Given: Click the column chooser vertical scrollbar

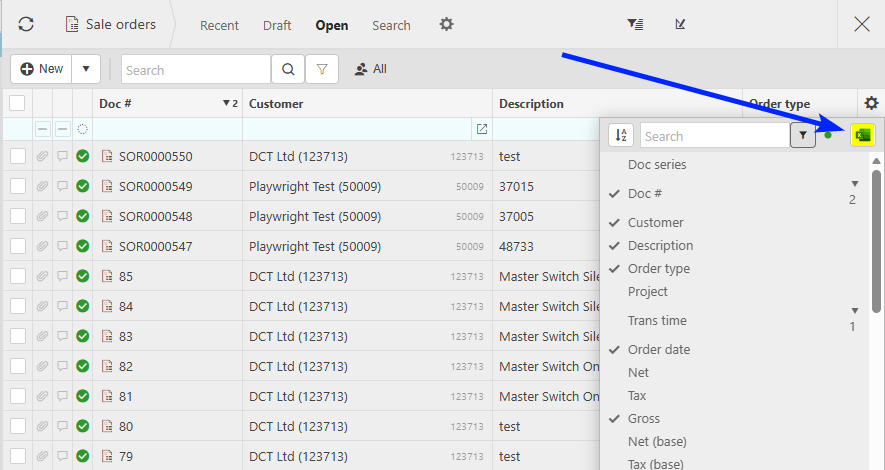Looking at the screenshot, I should click(876, 240).
